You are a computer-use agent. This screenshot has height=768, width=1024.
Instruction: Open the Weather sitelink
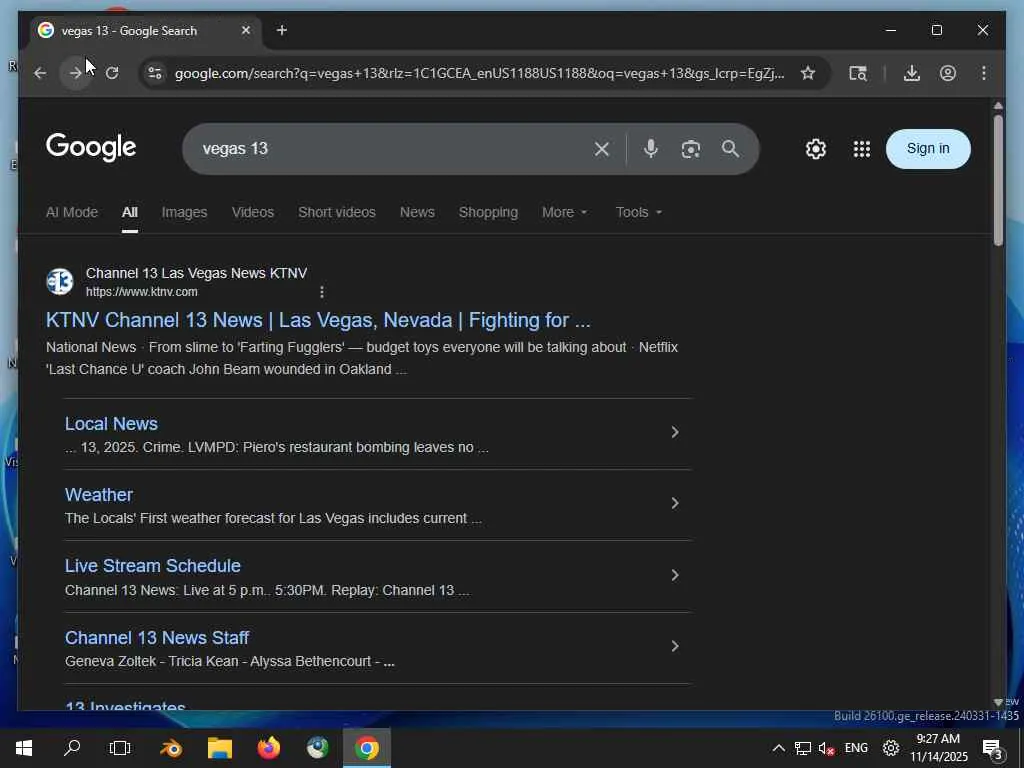99,495
